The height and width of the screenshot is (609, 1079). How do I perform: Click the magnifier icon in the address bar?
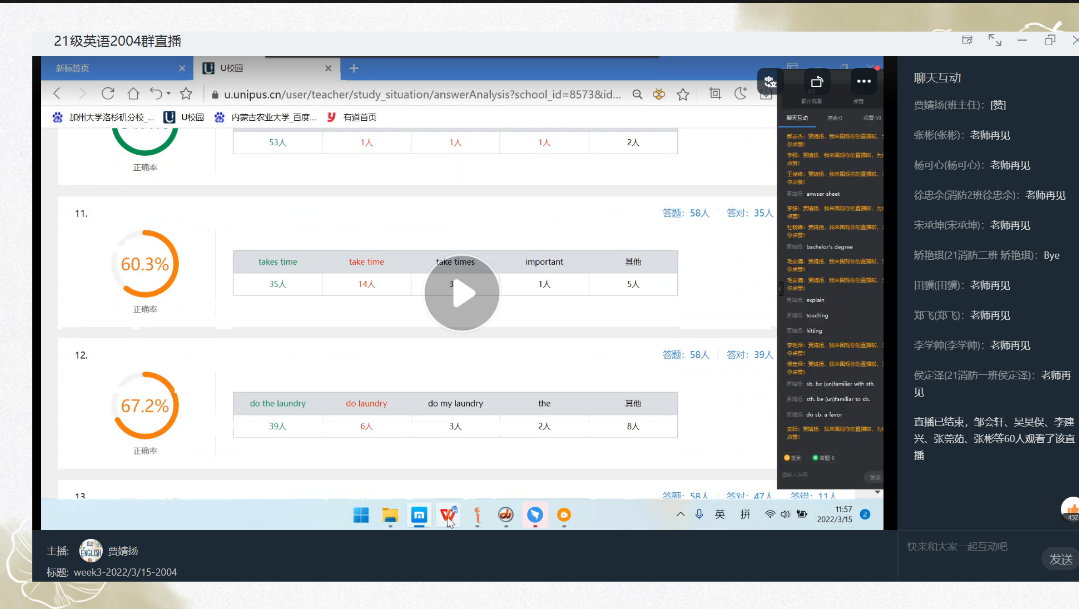[637, 94]
